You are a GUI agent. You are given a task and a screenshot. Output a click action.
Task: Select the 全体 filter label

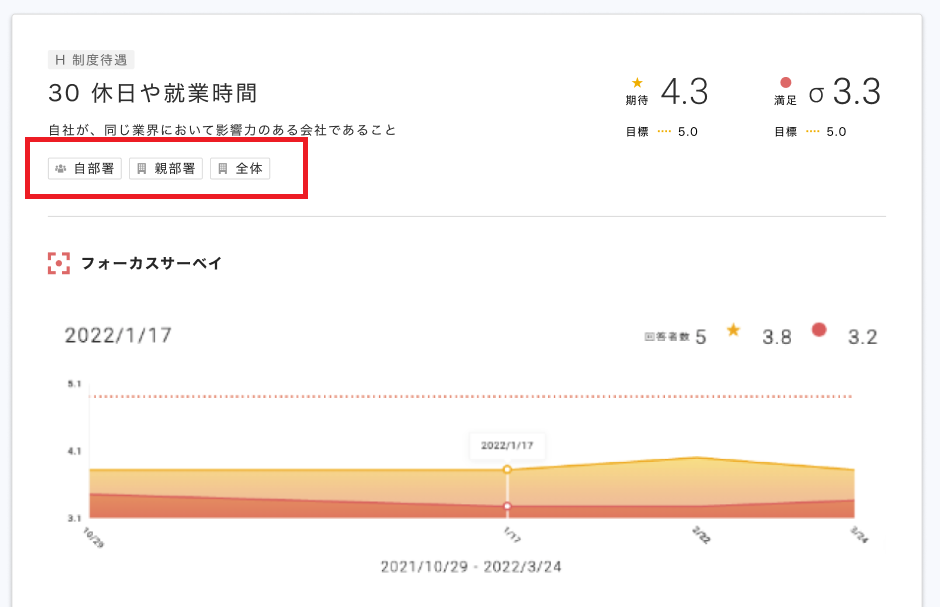(x=249, y=169)
